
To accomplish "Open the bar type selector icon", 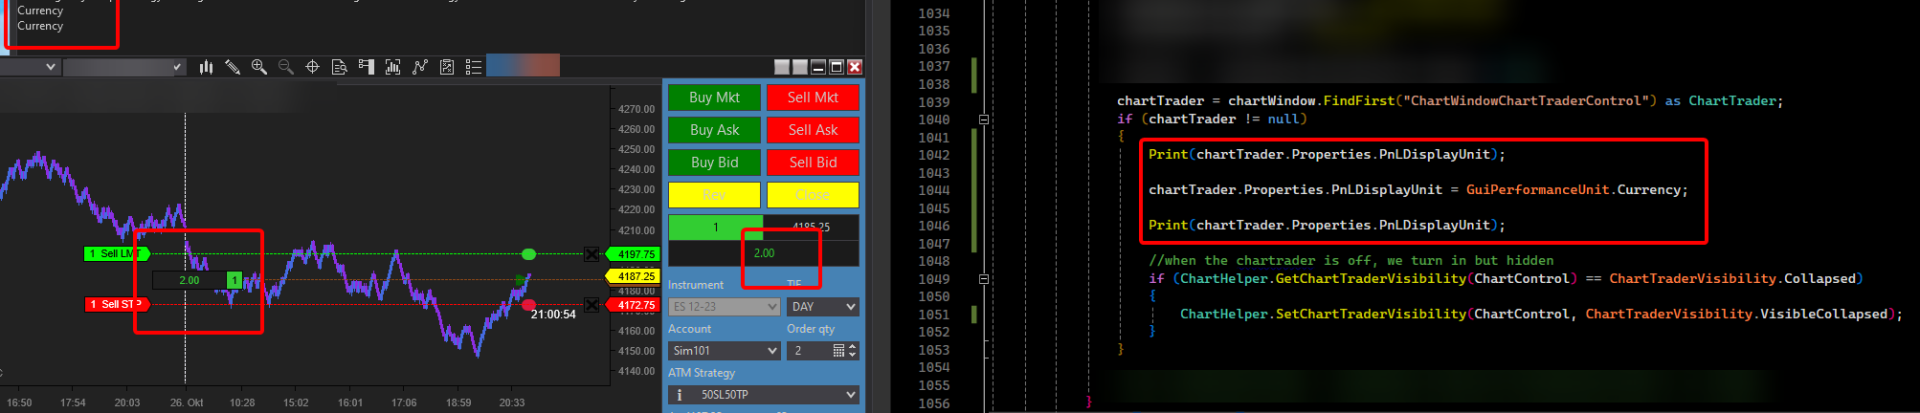I will coord(206,67).
